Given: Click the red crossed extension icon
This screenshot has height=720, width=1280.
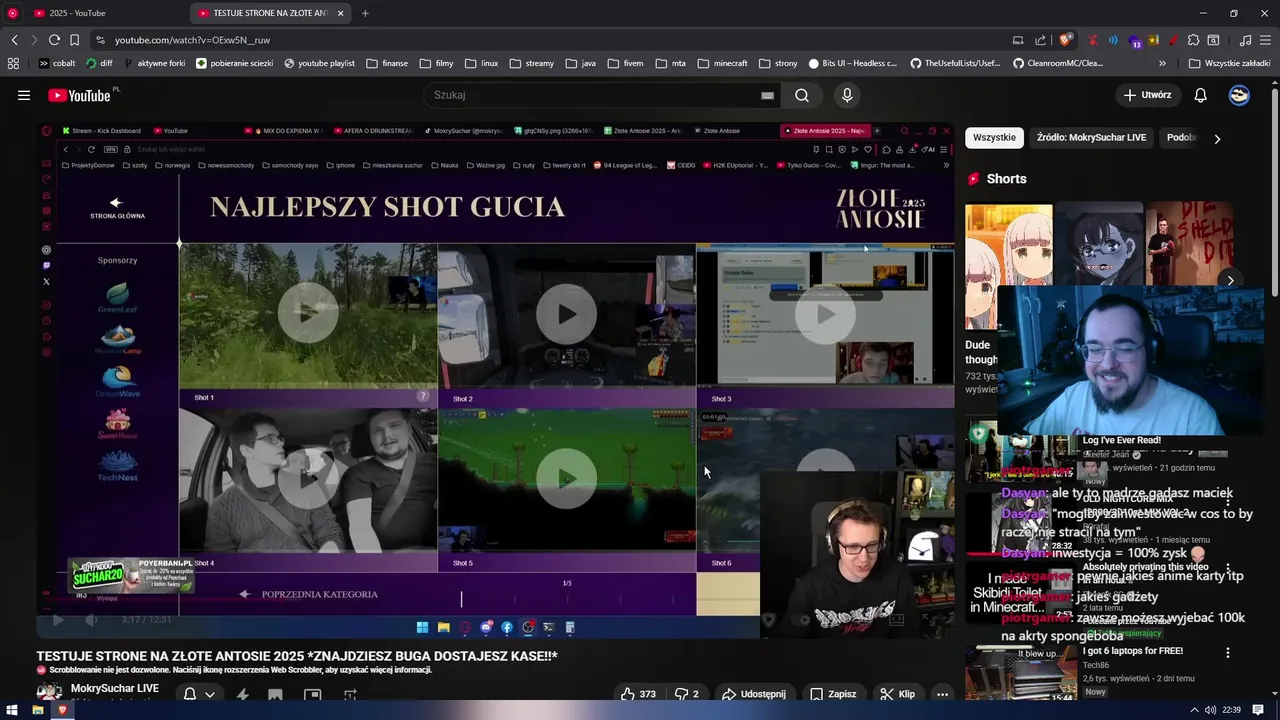Looking at the screenshot, I should (1093, 40).
